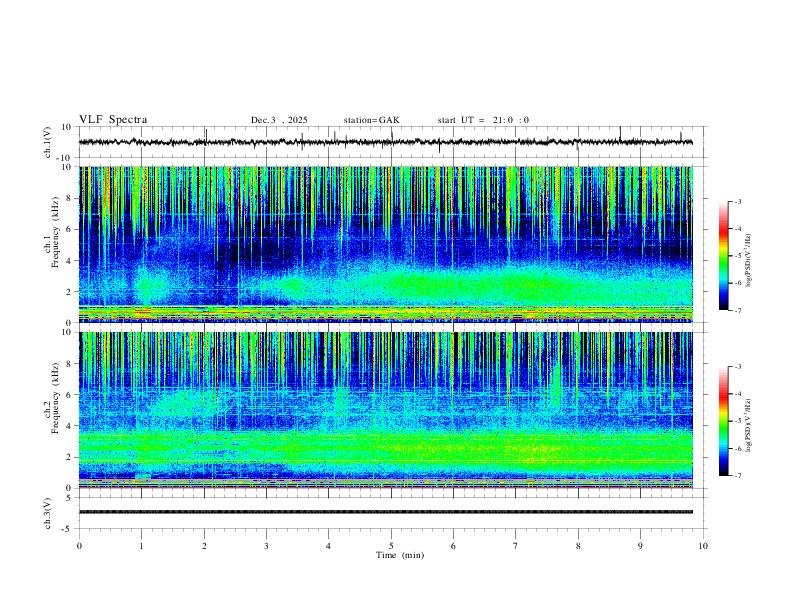Click the '-7' tick on ch.2 colorbar
This screenshot has height=612, width=792.
pyautogui.click(x=737, y=476)
